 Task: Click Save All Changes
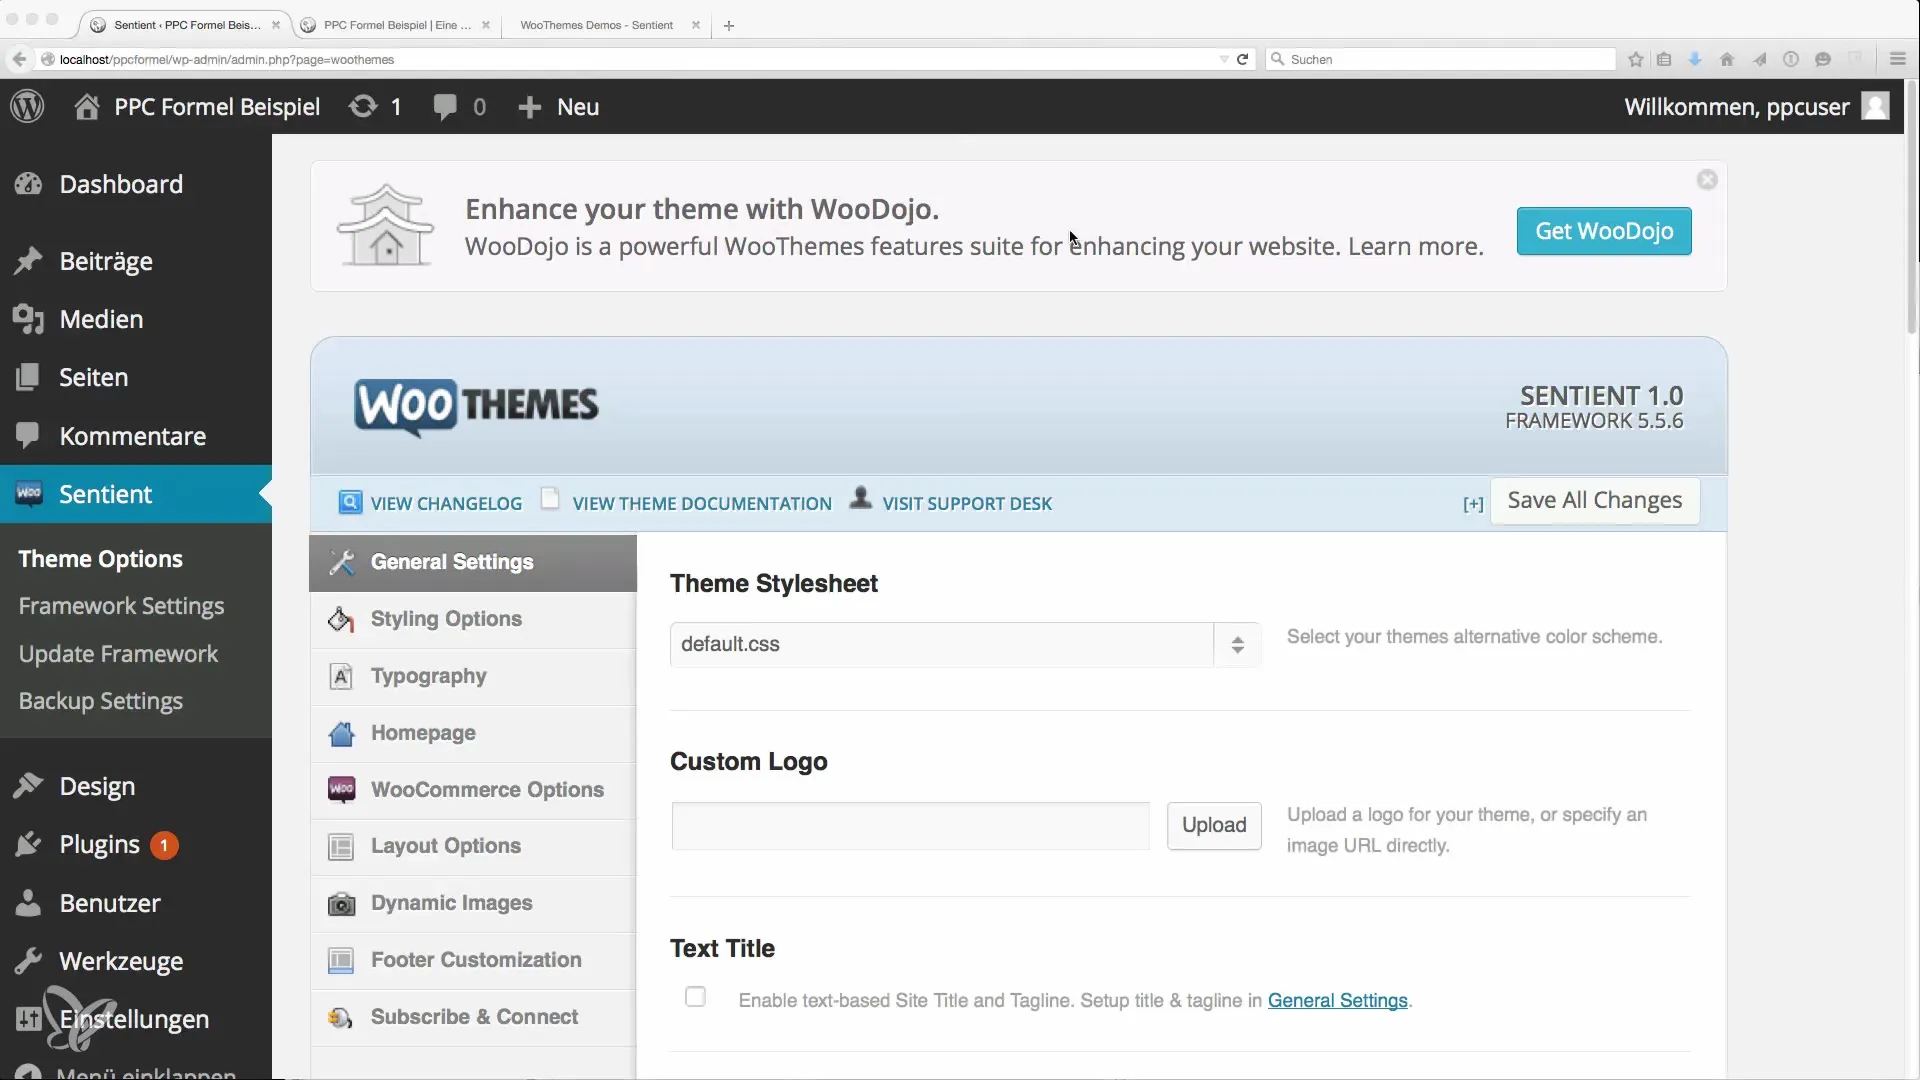(x=1595, y=500)
